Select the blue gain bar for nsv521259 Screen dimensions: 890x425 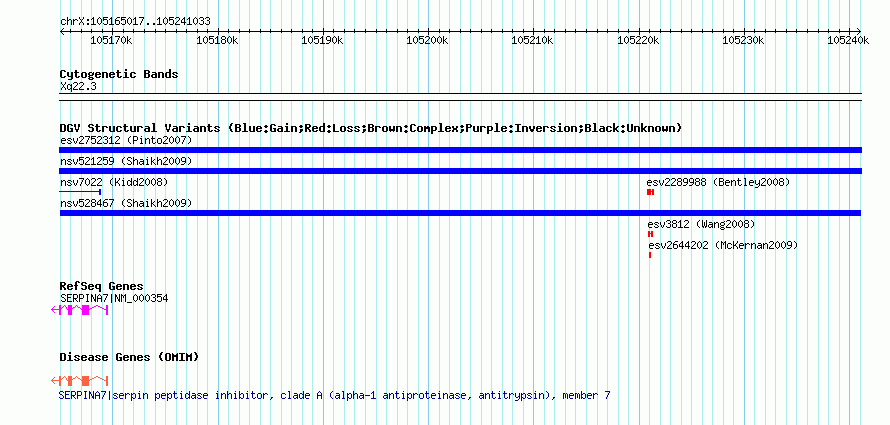pos(460,171)
